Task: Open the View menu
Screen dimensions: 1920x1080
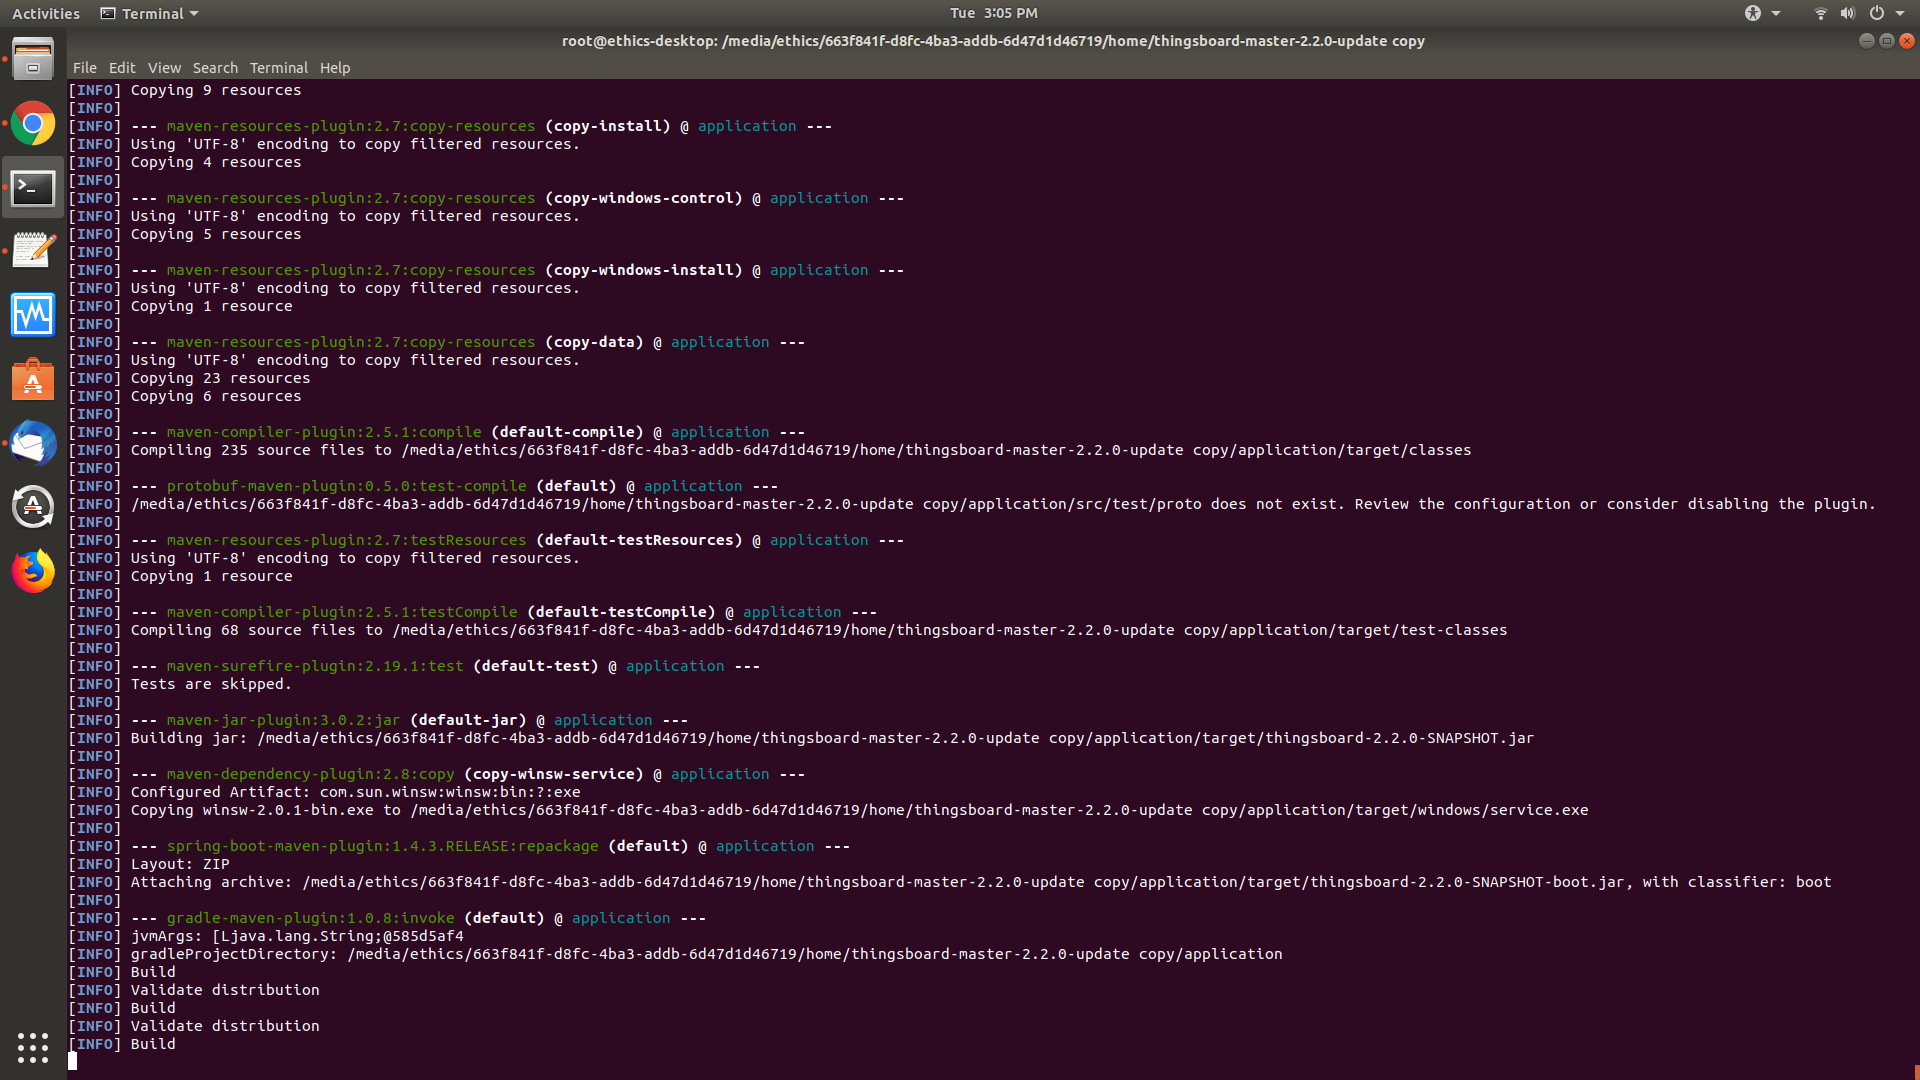Action: (164, 68)
